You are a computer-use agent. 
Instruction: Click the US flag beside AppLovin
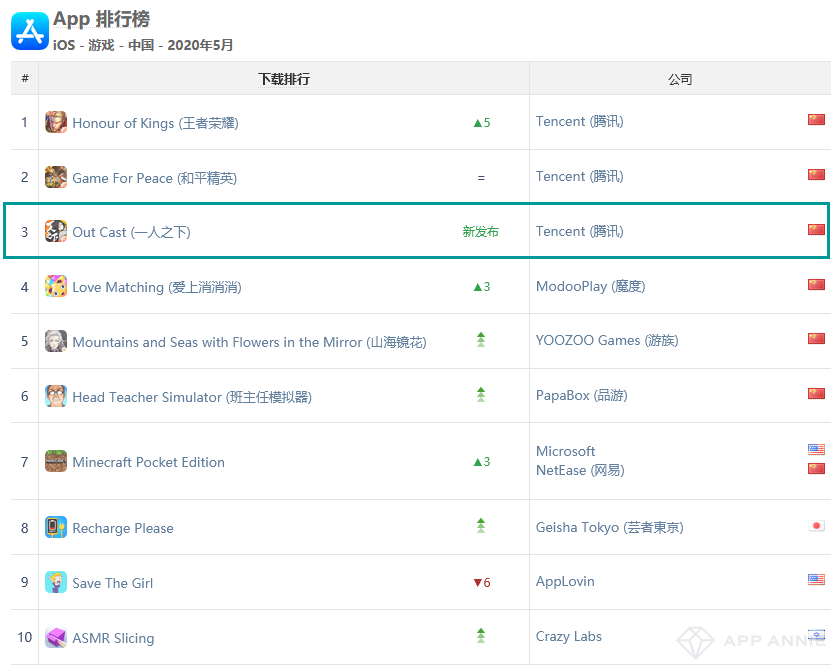click(x=816, y=580)
